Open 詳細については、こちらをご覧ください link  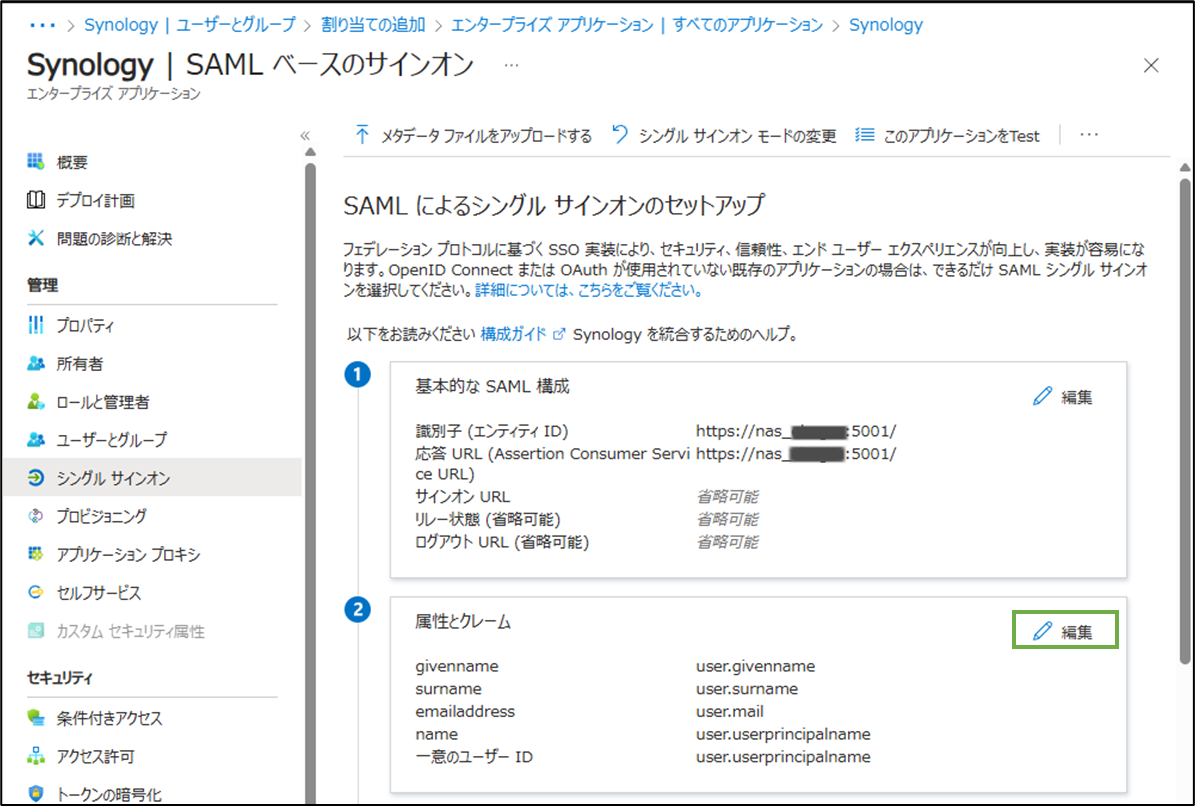pyautogui.click(x=589, y=289)
